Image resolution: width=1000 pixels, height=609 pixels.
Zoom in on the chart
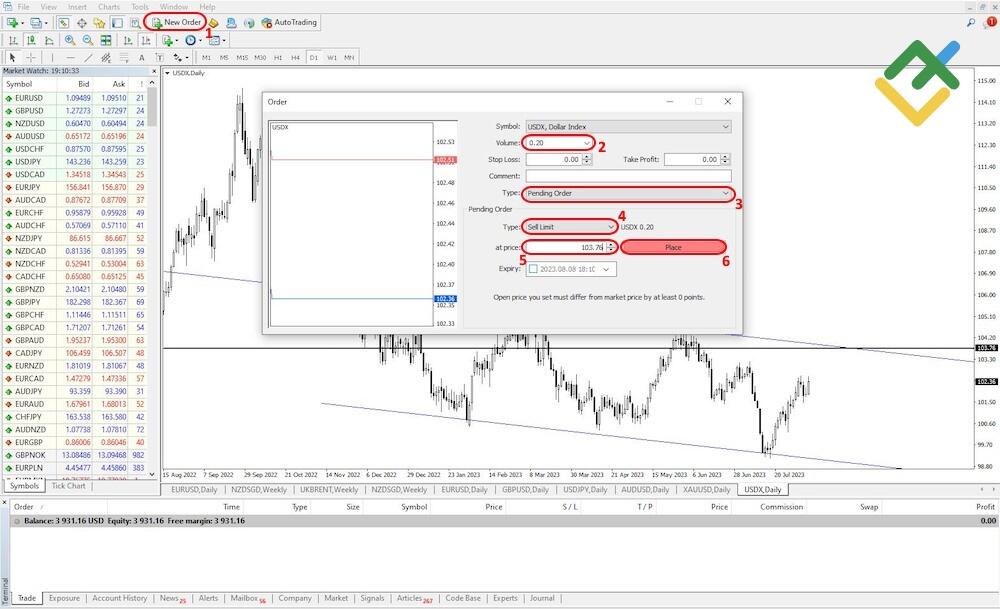69,40
